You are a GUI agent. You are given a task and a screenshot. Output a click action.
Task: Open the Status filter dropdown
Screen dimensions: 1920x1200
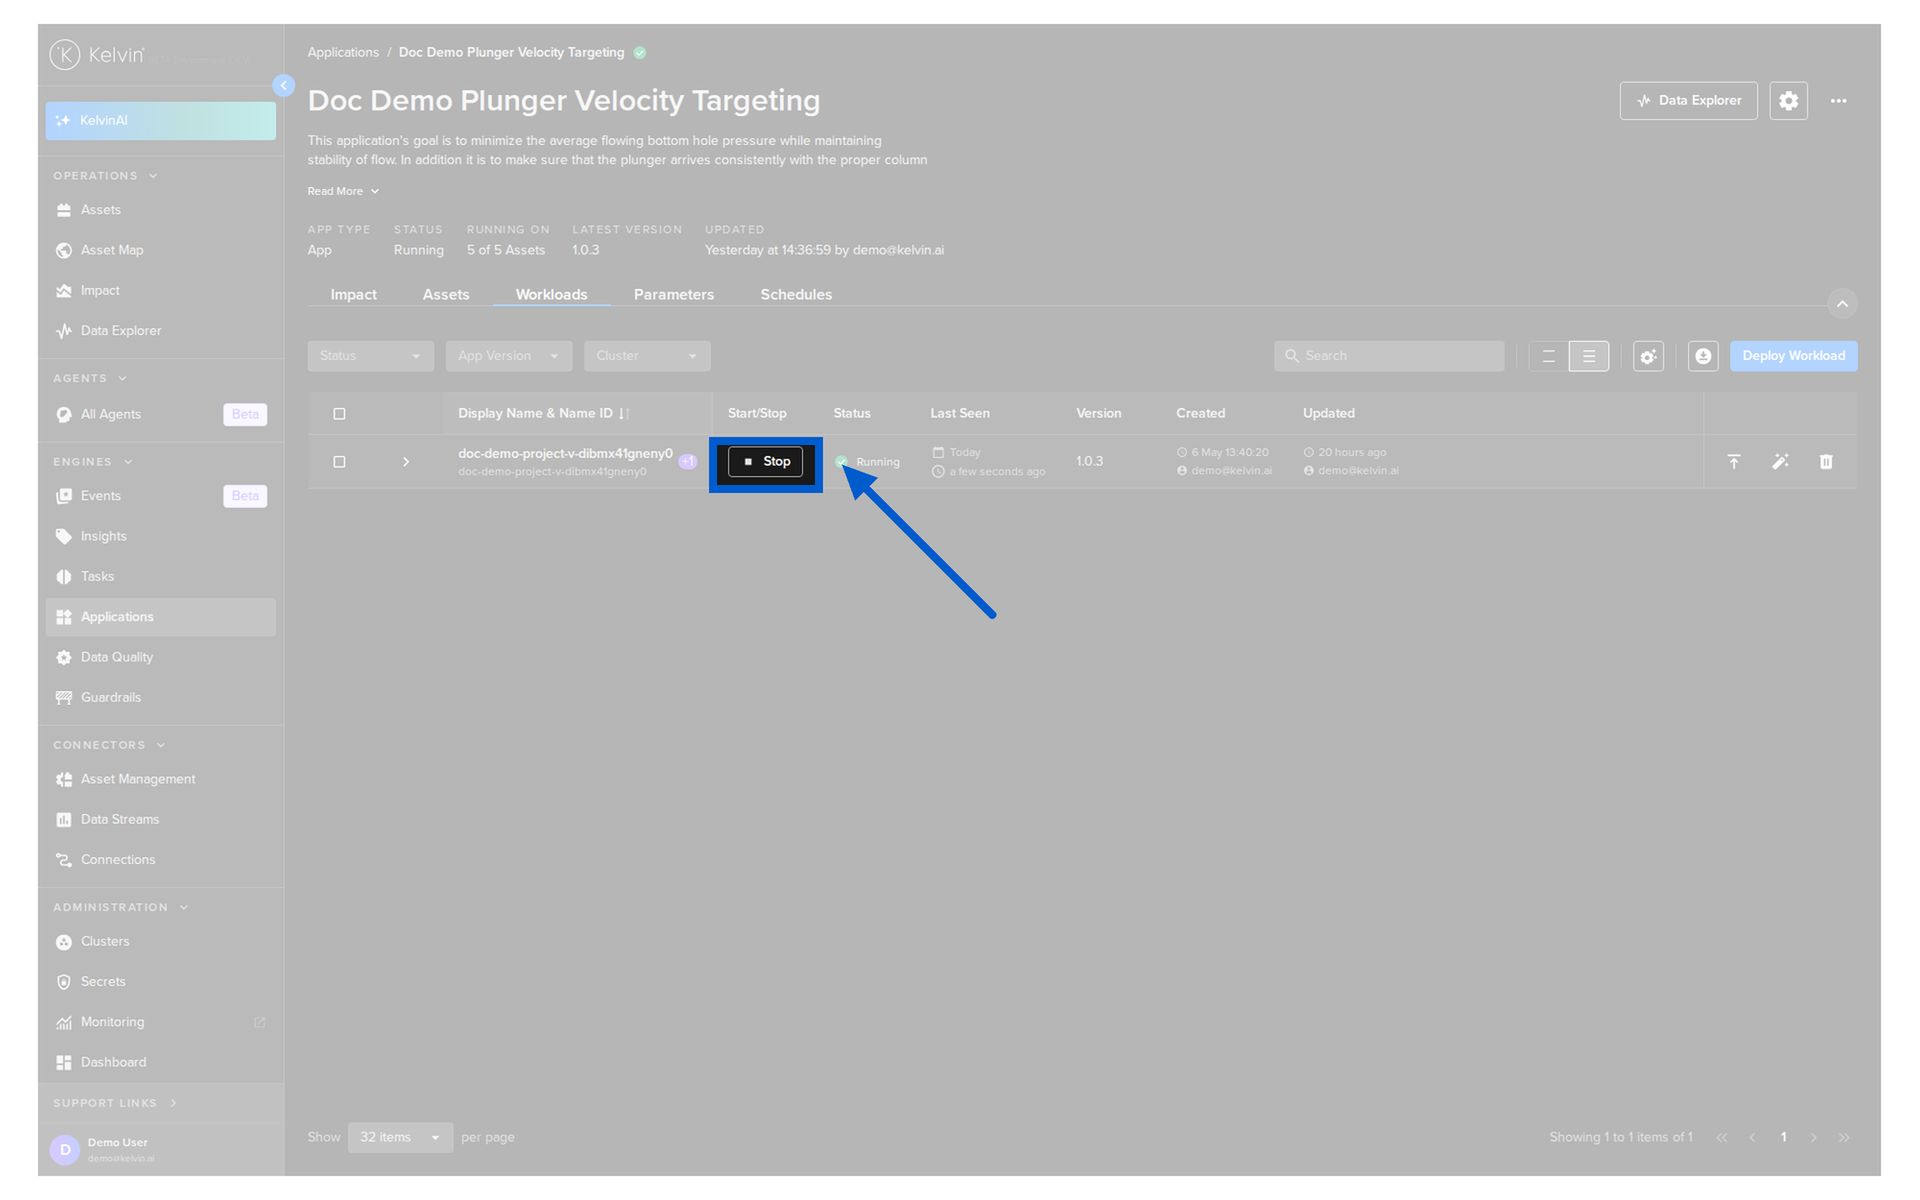tap(370, 356)
